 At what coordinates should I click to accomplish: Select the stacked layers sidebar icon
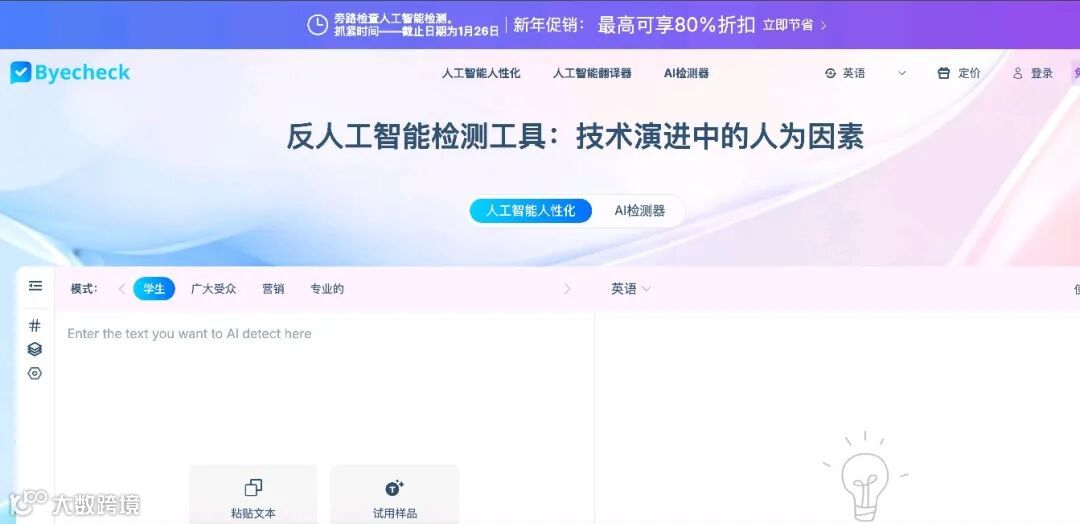[x=34, y=350]
